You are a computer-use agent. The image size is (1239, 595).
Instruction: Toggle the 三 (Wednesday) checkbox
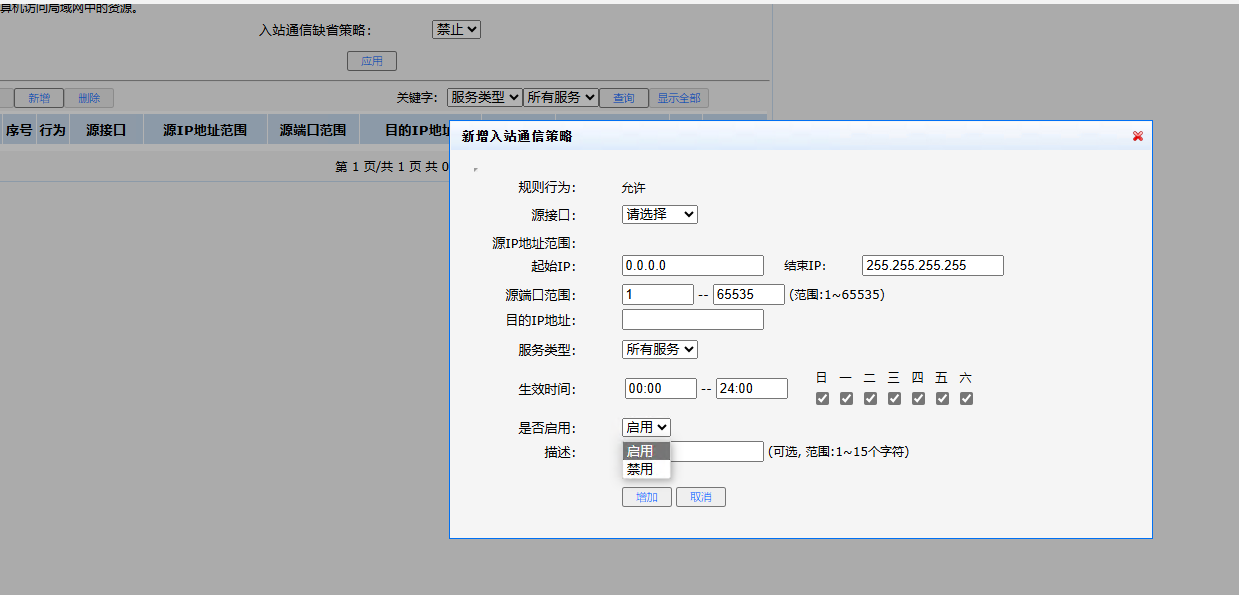click(x=894, y=398)
